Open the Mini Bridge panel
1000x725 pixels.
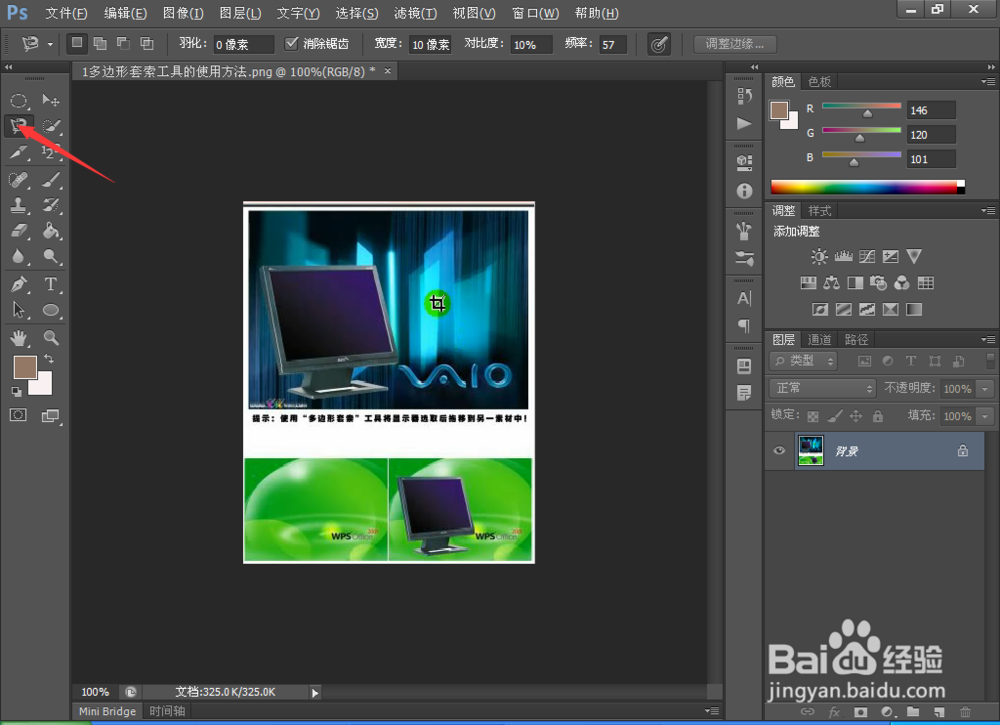coord(107,711)
